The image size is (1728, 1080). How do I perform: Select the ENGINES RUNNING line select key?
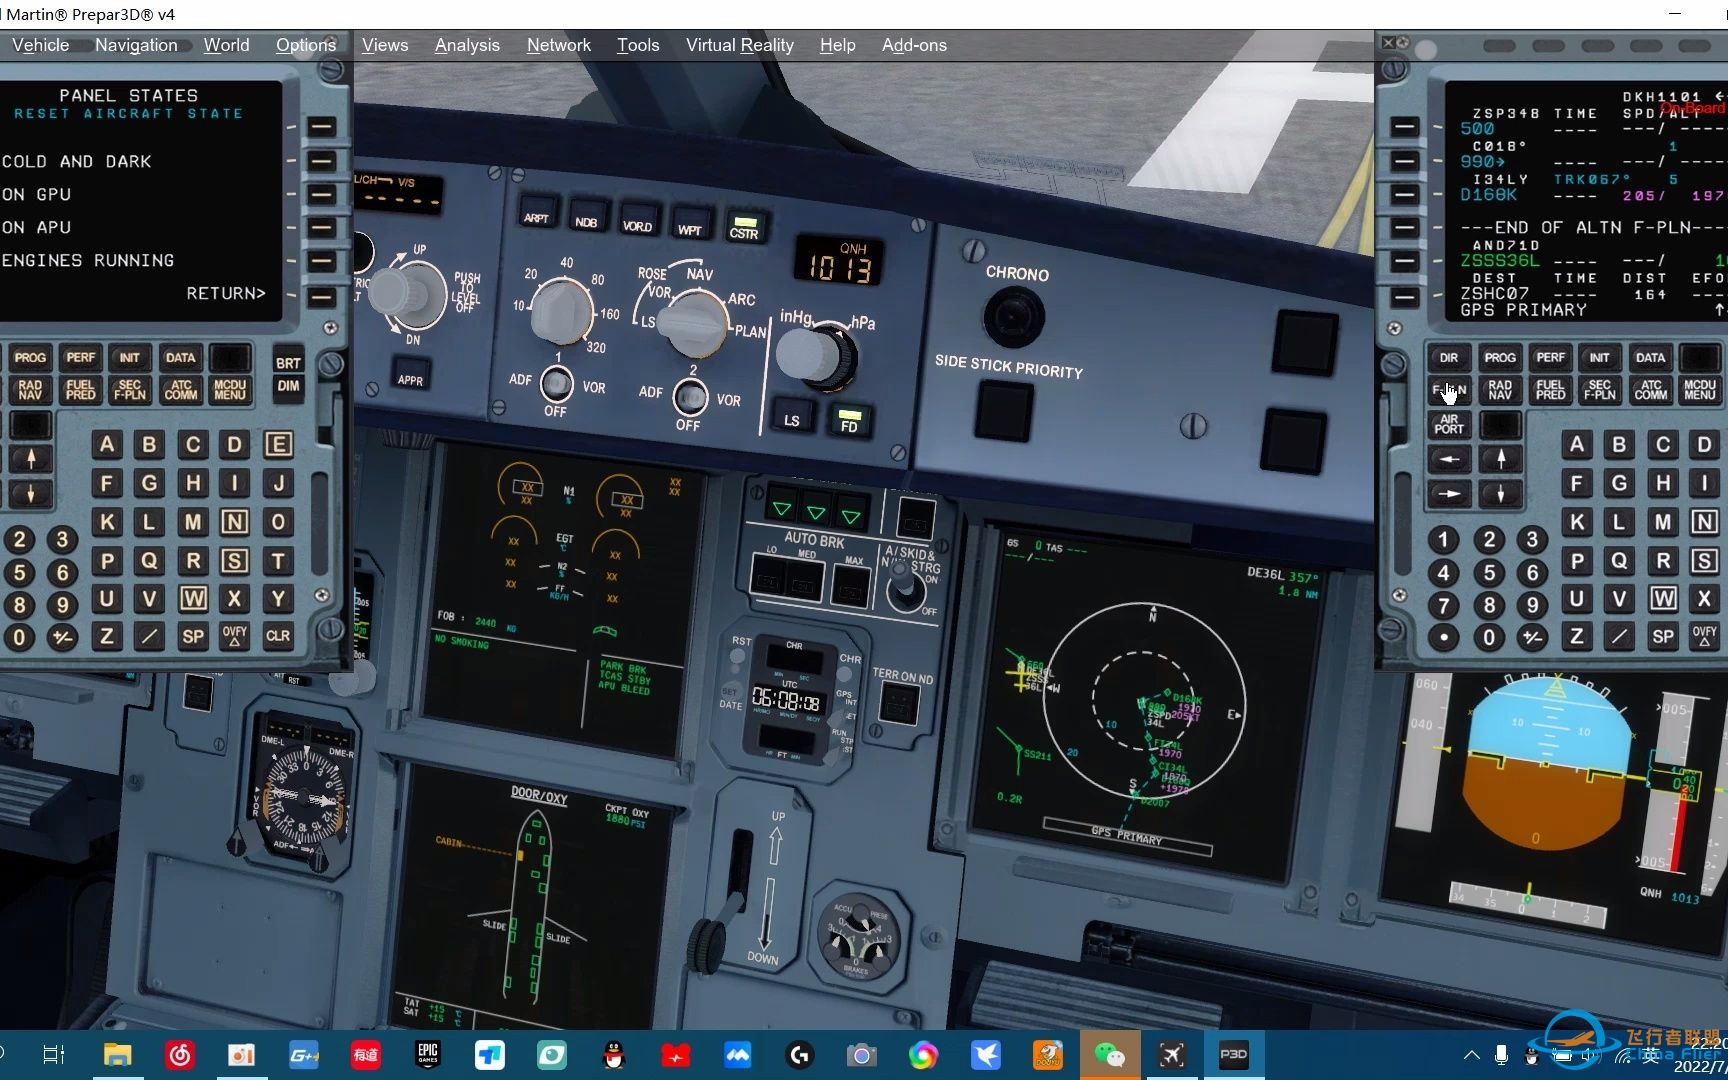click(321, 261)
